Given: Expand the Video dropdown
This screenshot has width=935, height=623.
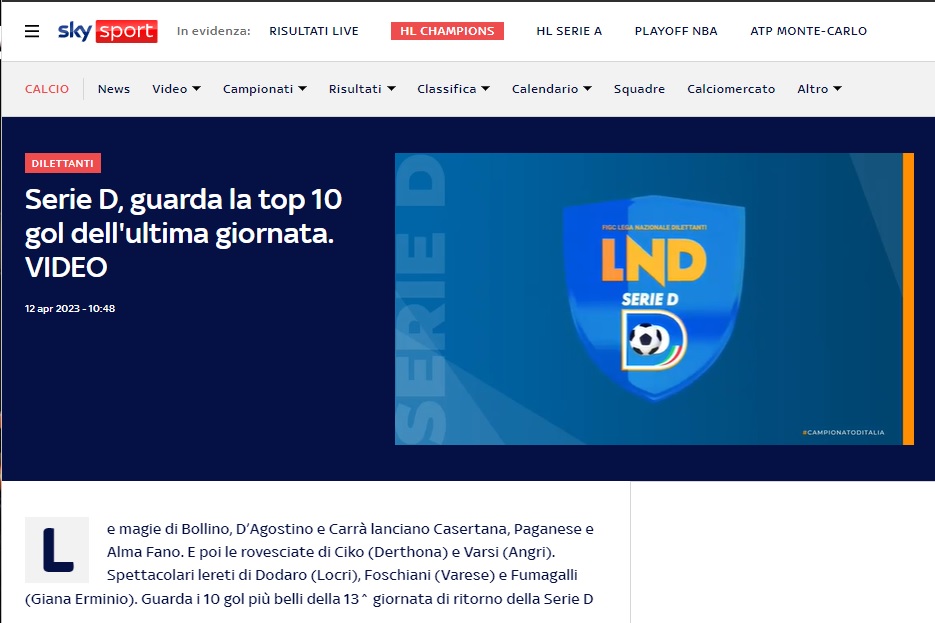Looking at the screenshot, I should (x=176, y=89).
